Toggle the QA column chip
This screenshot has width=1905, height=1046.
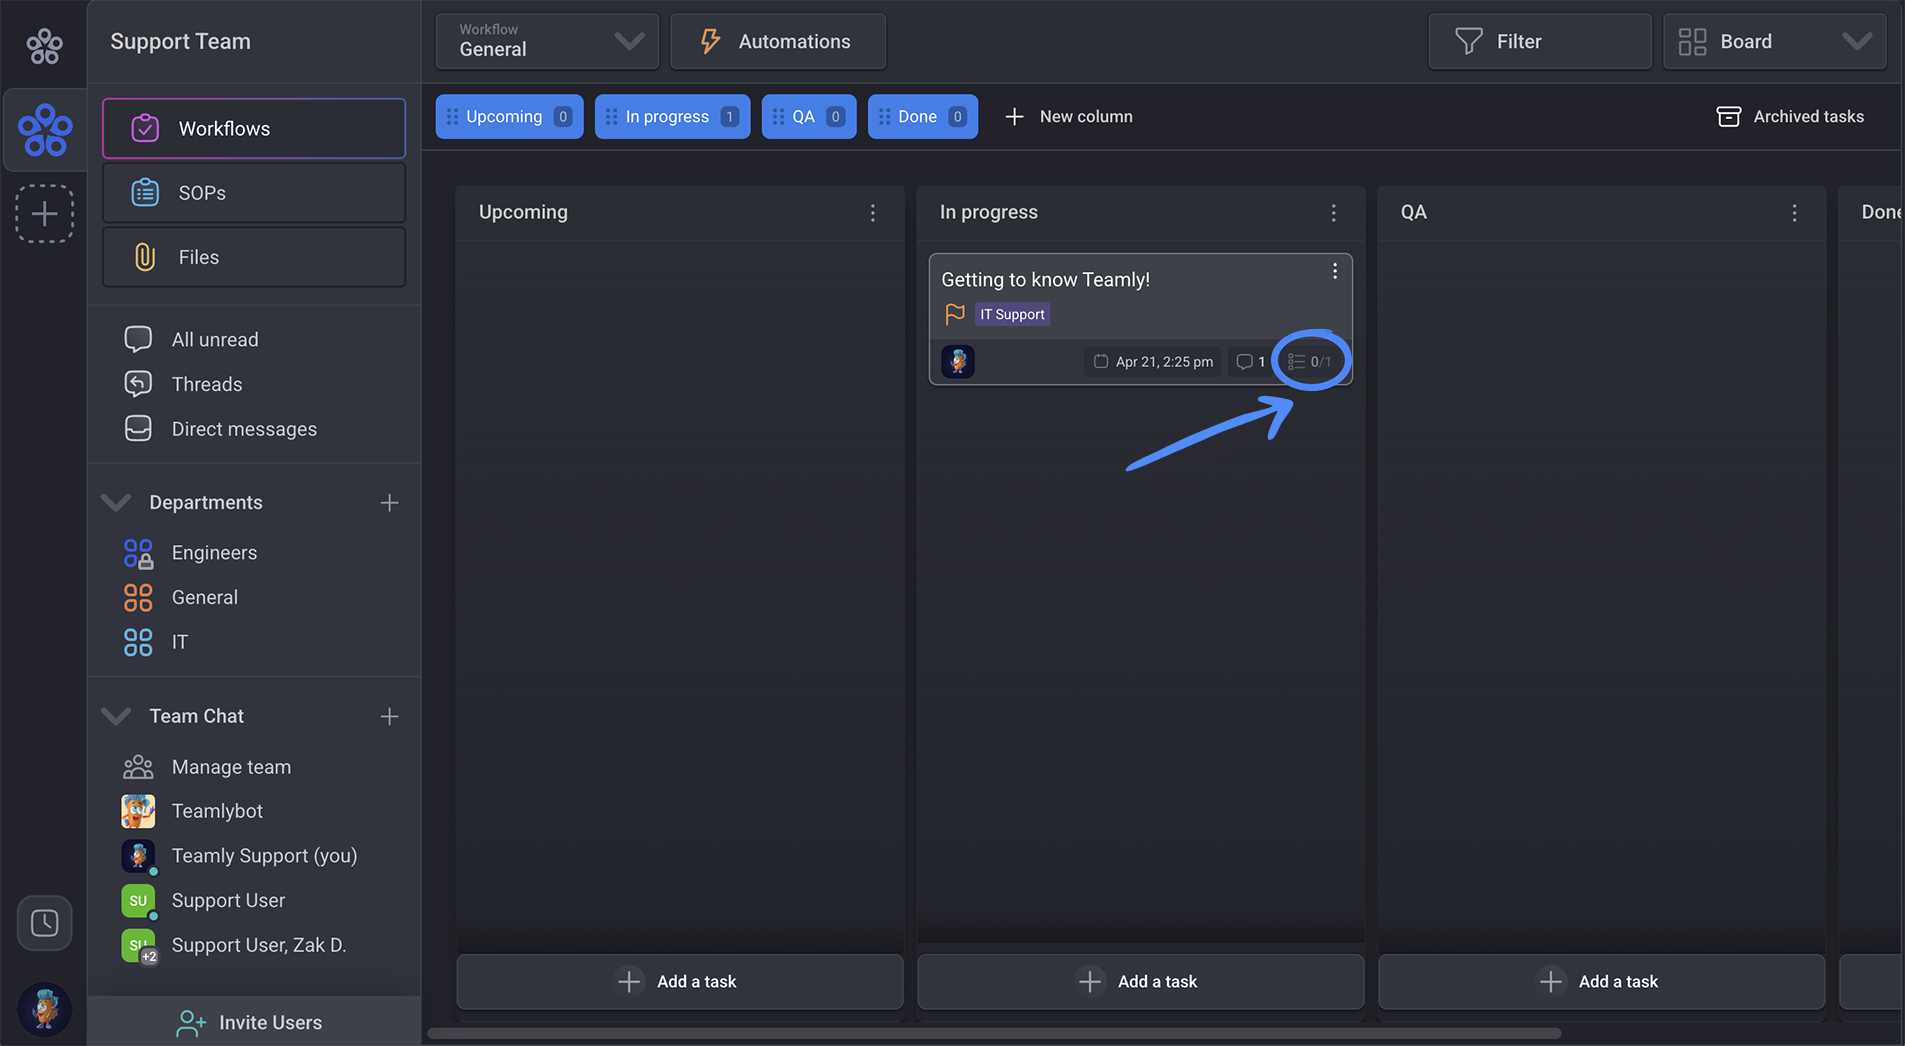tap(809, 117)
